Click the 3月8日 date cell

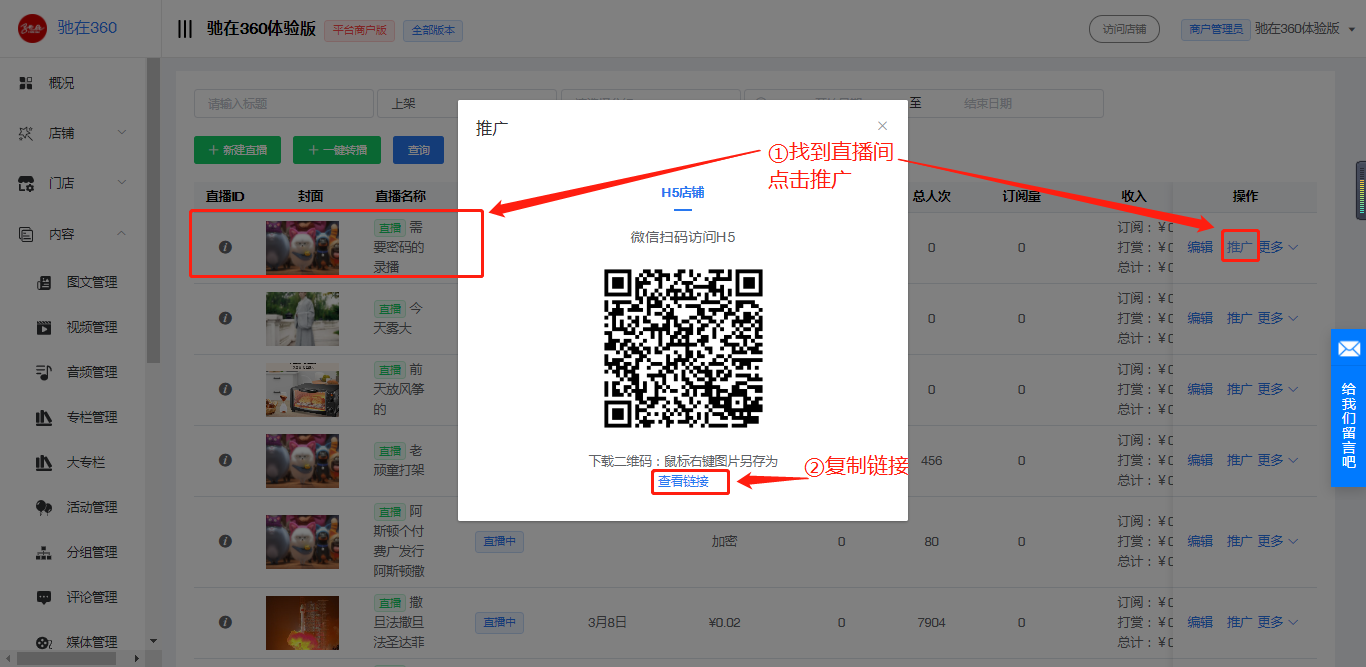(x=607, y=622)
